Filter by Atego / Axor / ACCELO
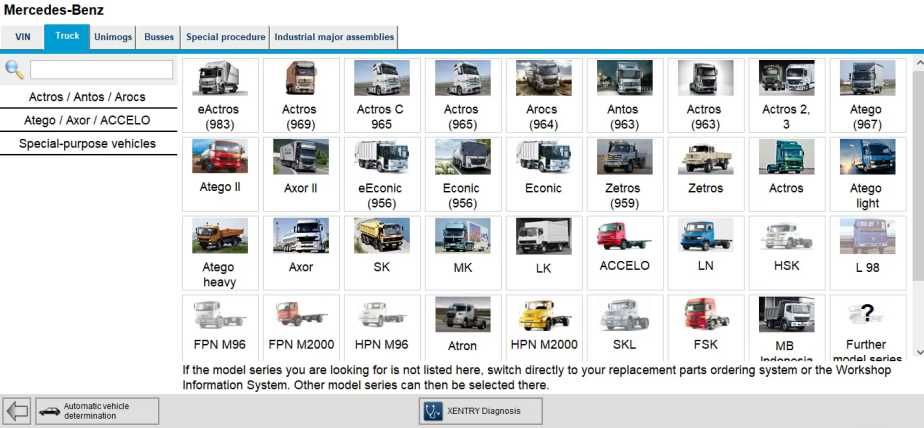924x428 pixels. pyautogui.click(x=88, y=120)
